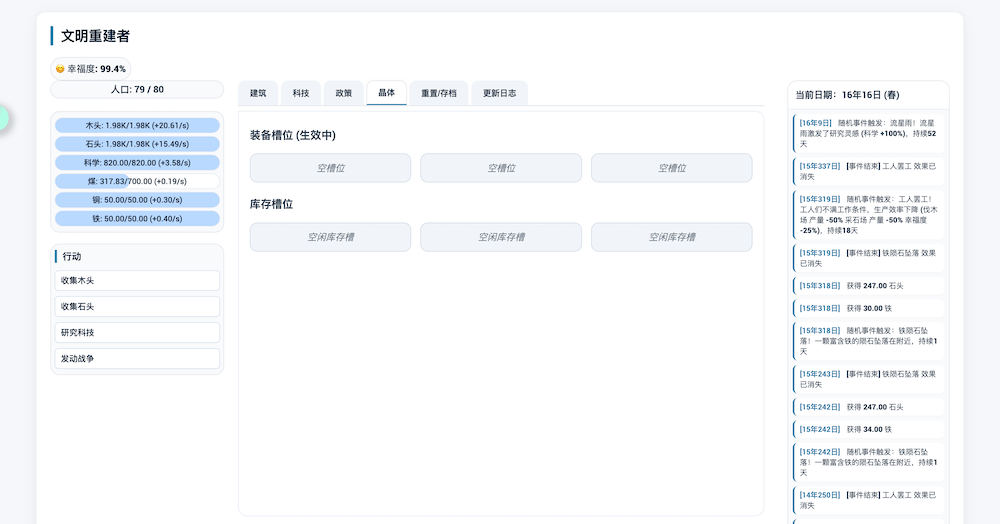Click the 人口 79 / 80 indicator
1000x524 pixels.
click(x=137, y=89)
